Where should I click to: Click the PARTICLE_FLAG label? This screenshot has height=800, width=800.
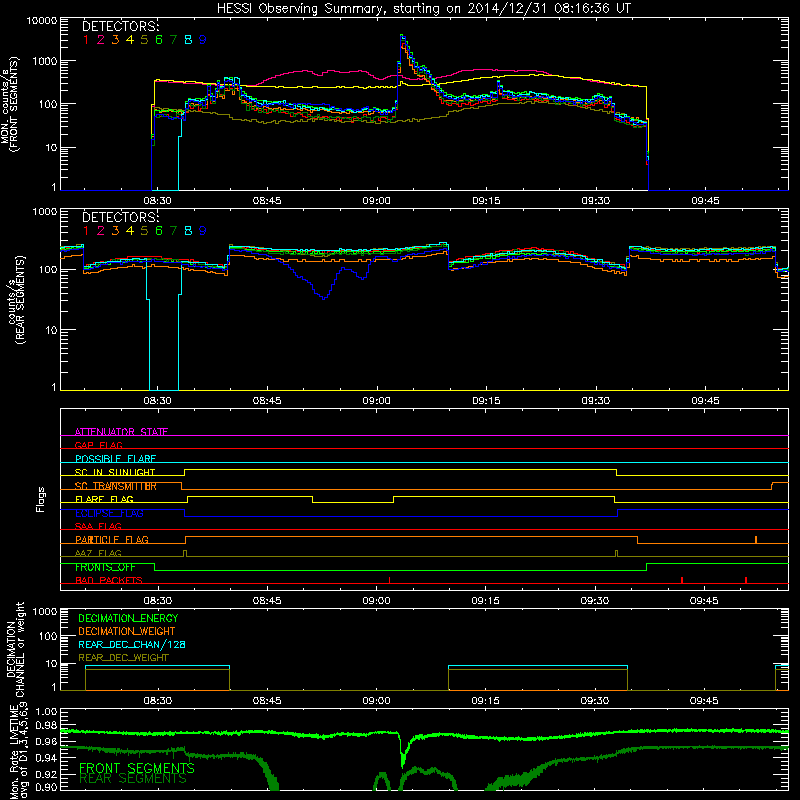pyautogui.click(x=112, y=540)
